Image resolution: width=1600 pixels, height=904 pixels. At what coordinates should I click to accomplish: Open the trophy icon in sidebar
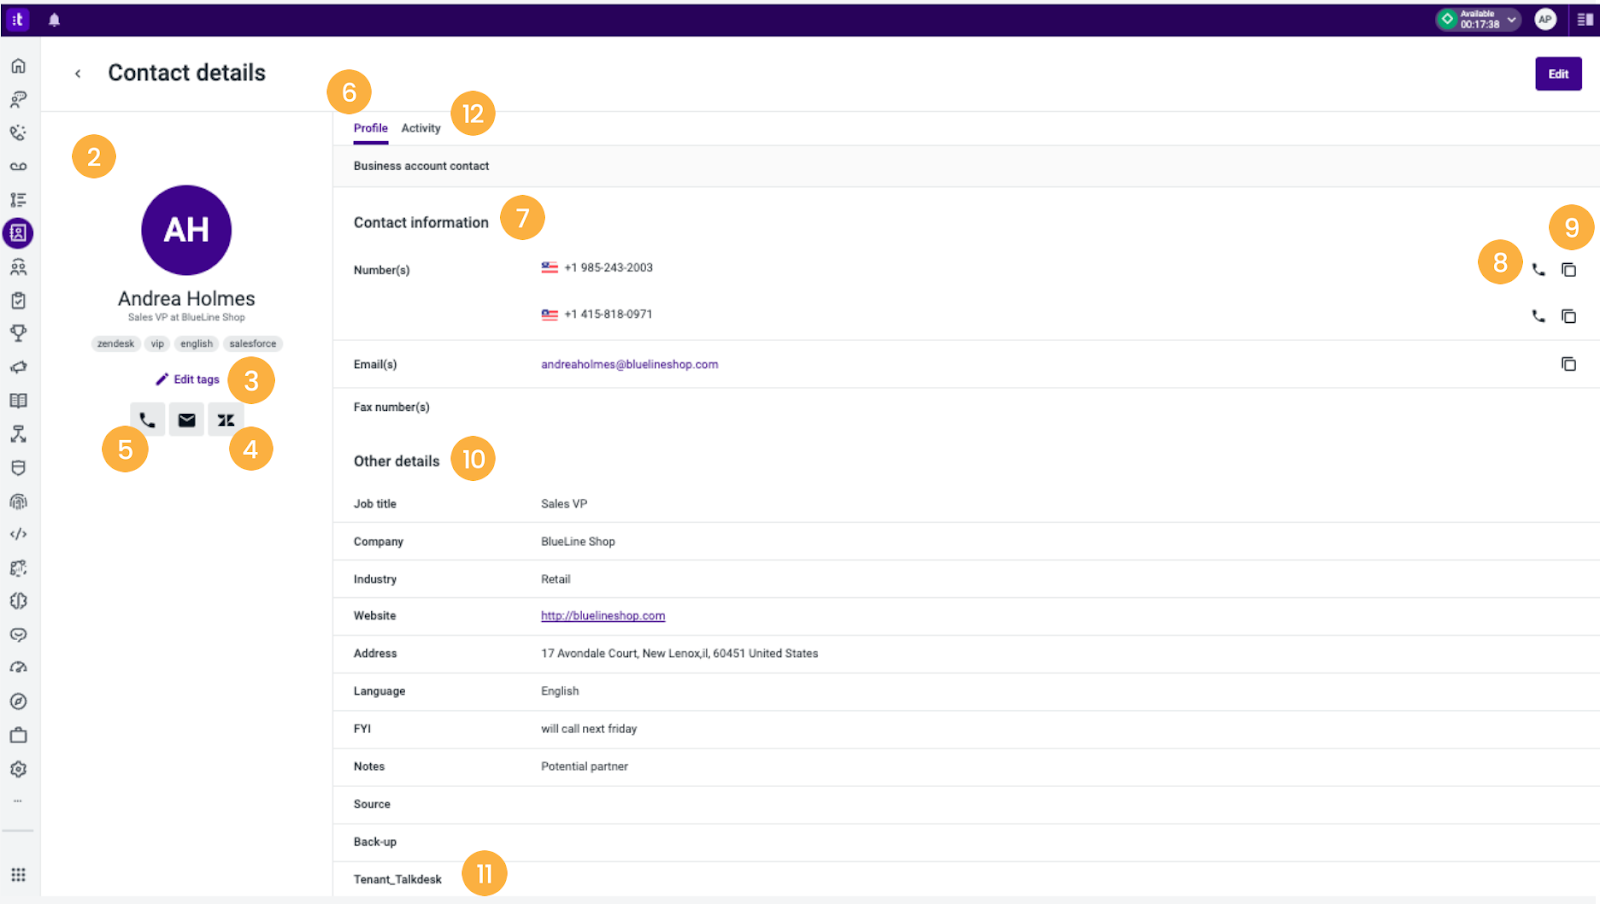18,333
